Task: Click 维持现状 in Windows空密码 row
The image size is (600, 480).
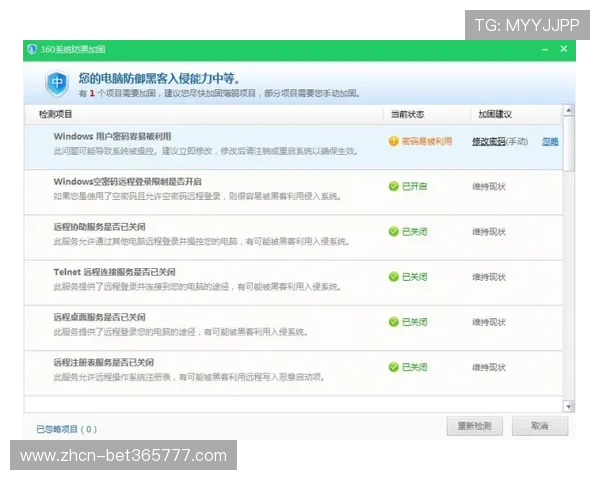Action: pyautogui.click(x=489, y=187)
